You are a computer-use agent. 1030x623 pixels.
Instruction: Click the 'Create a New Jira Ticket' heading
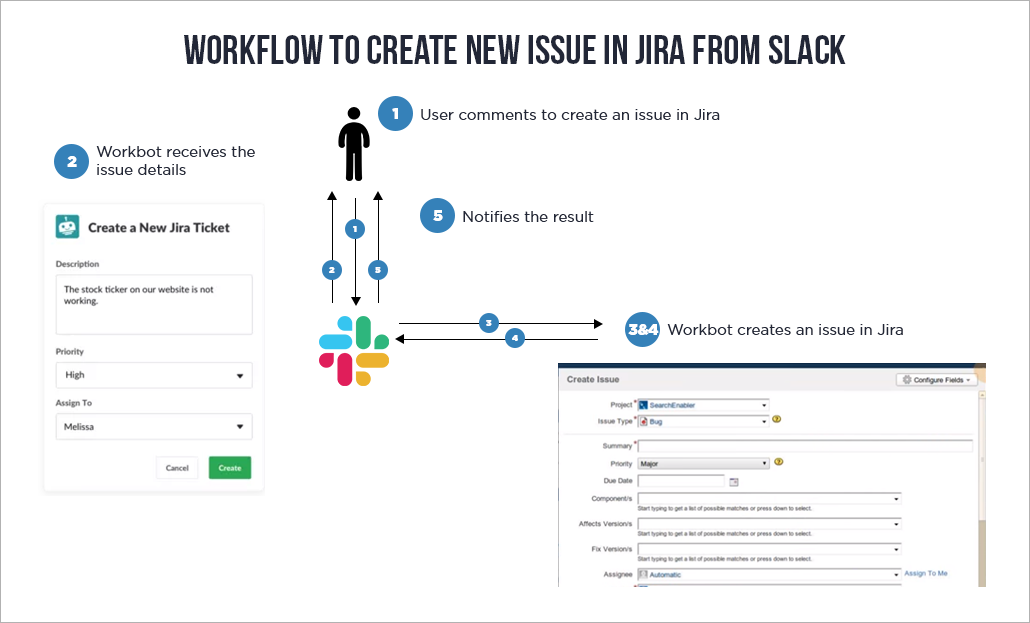[x=159, y=227]
